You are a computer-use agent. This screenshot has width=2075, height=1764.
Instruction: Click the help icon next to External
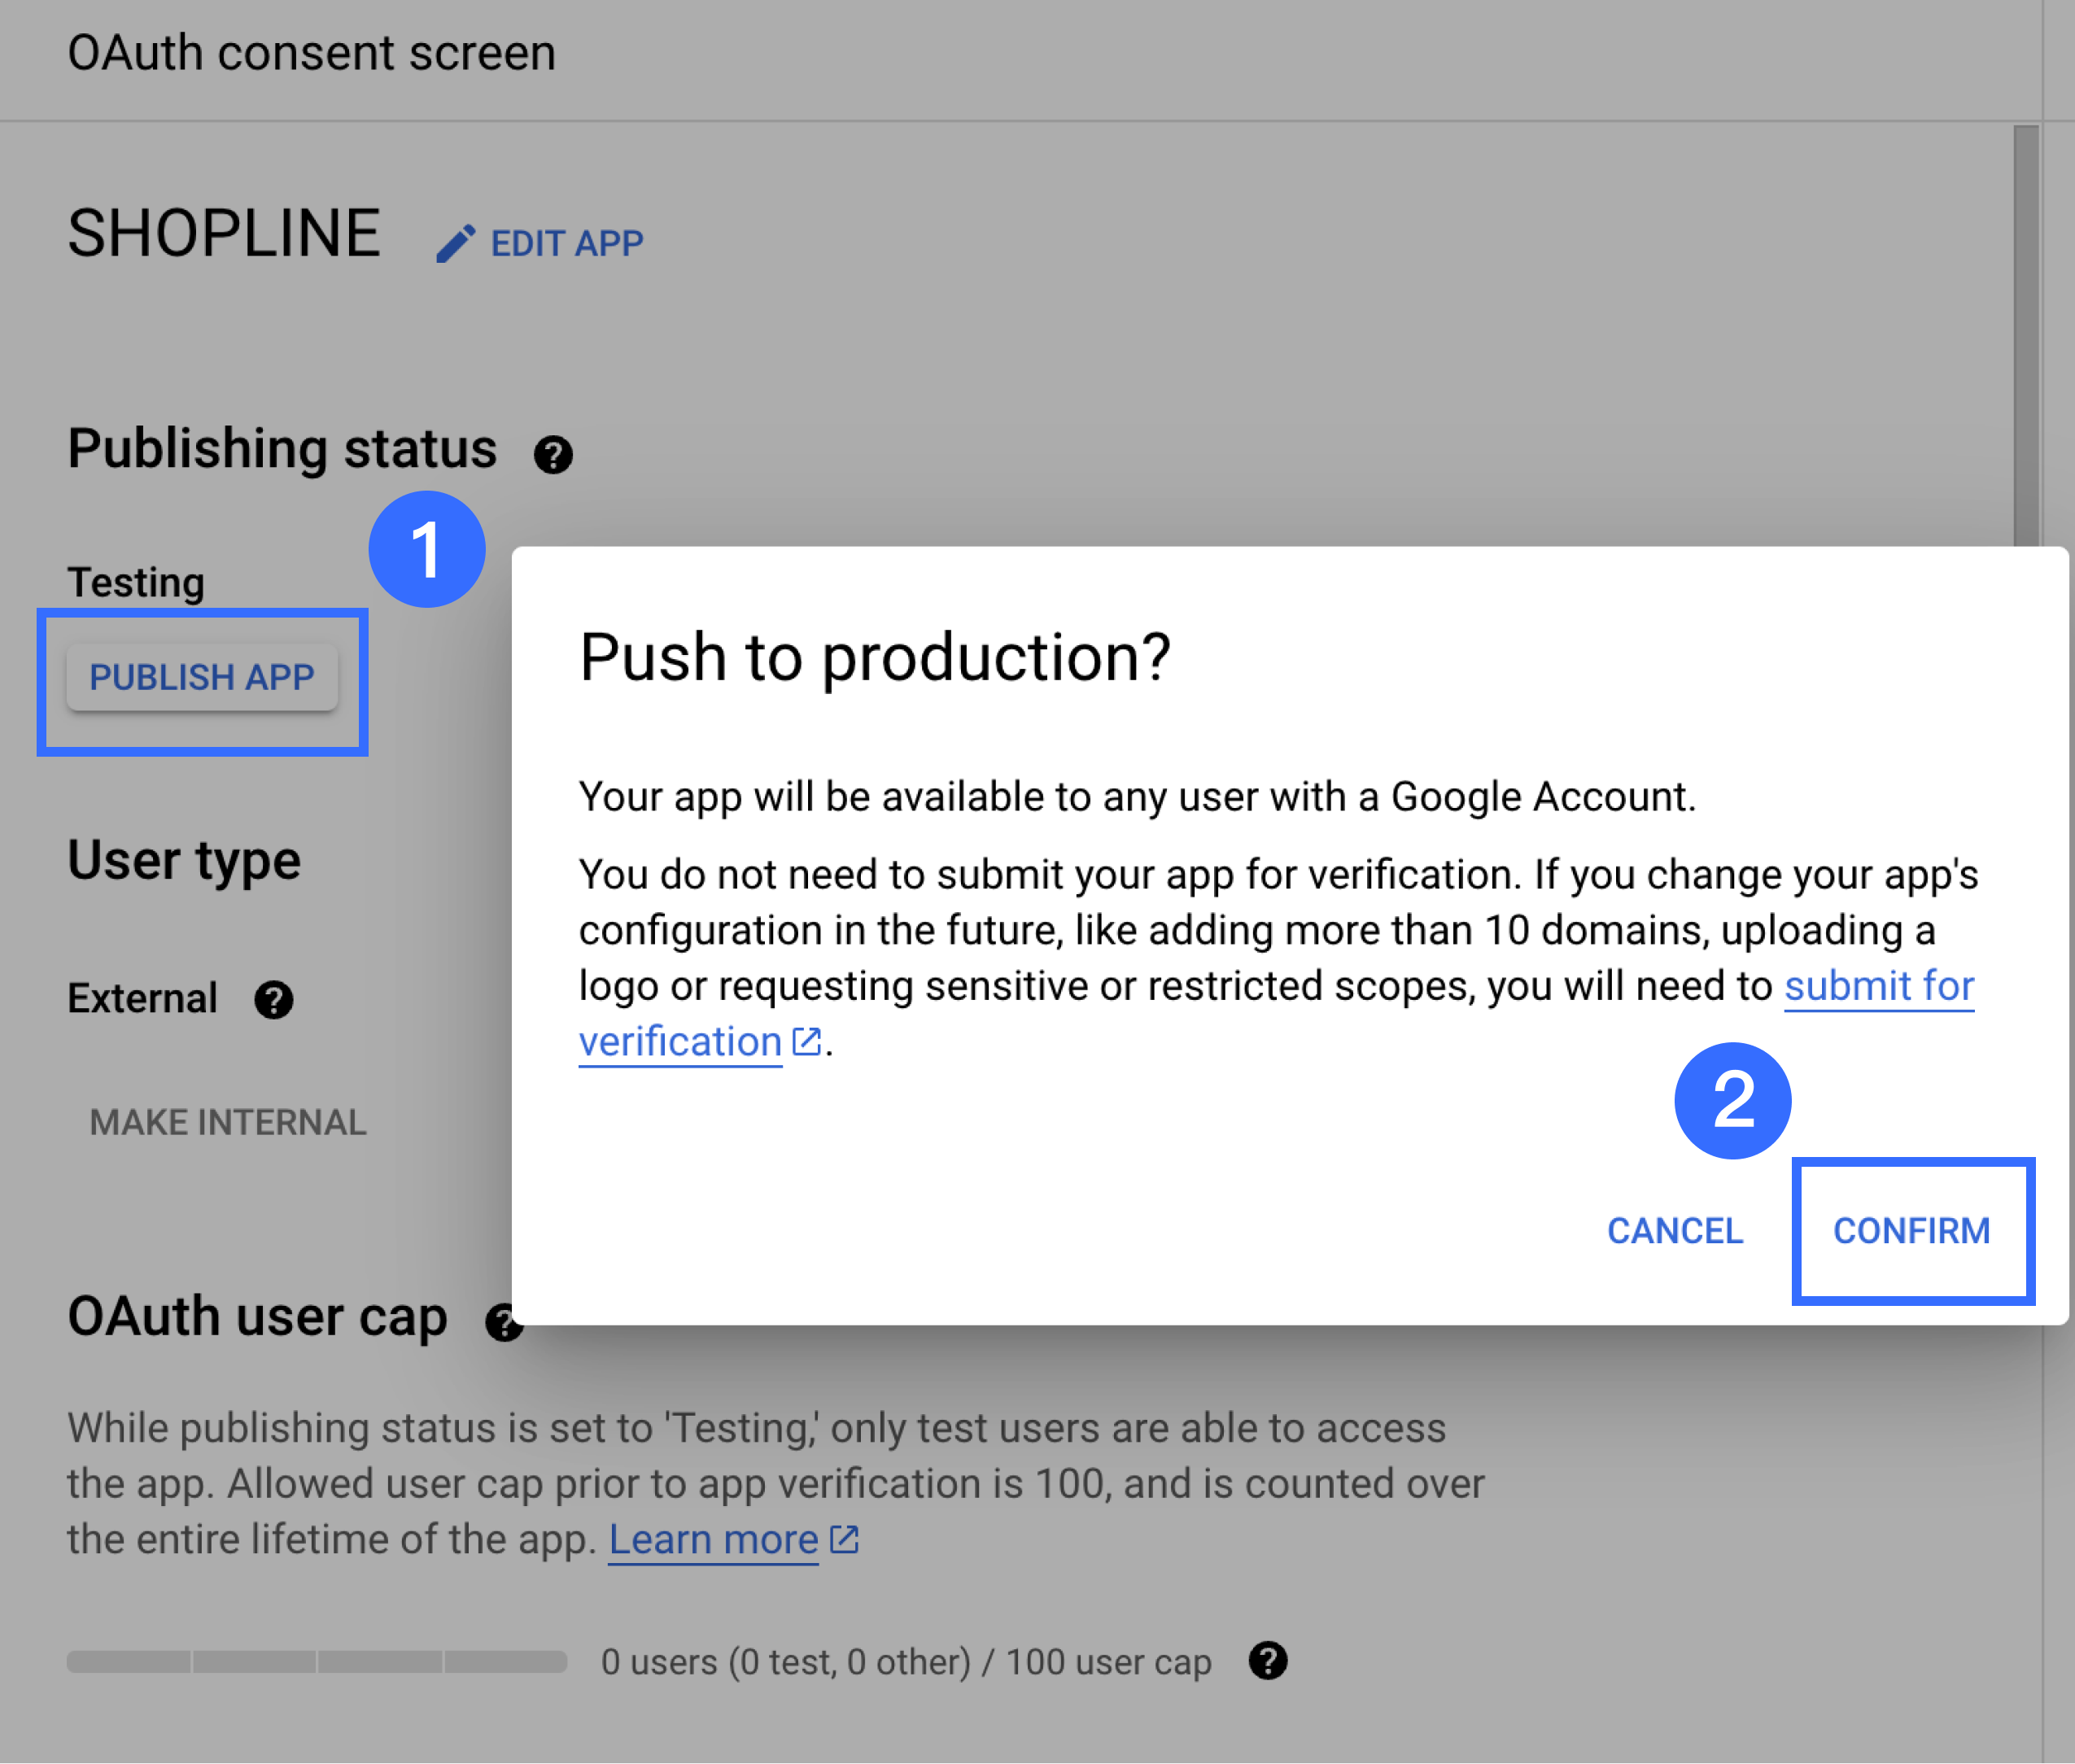(x=273, y=999)
